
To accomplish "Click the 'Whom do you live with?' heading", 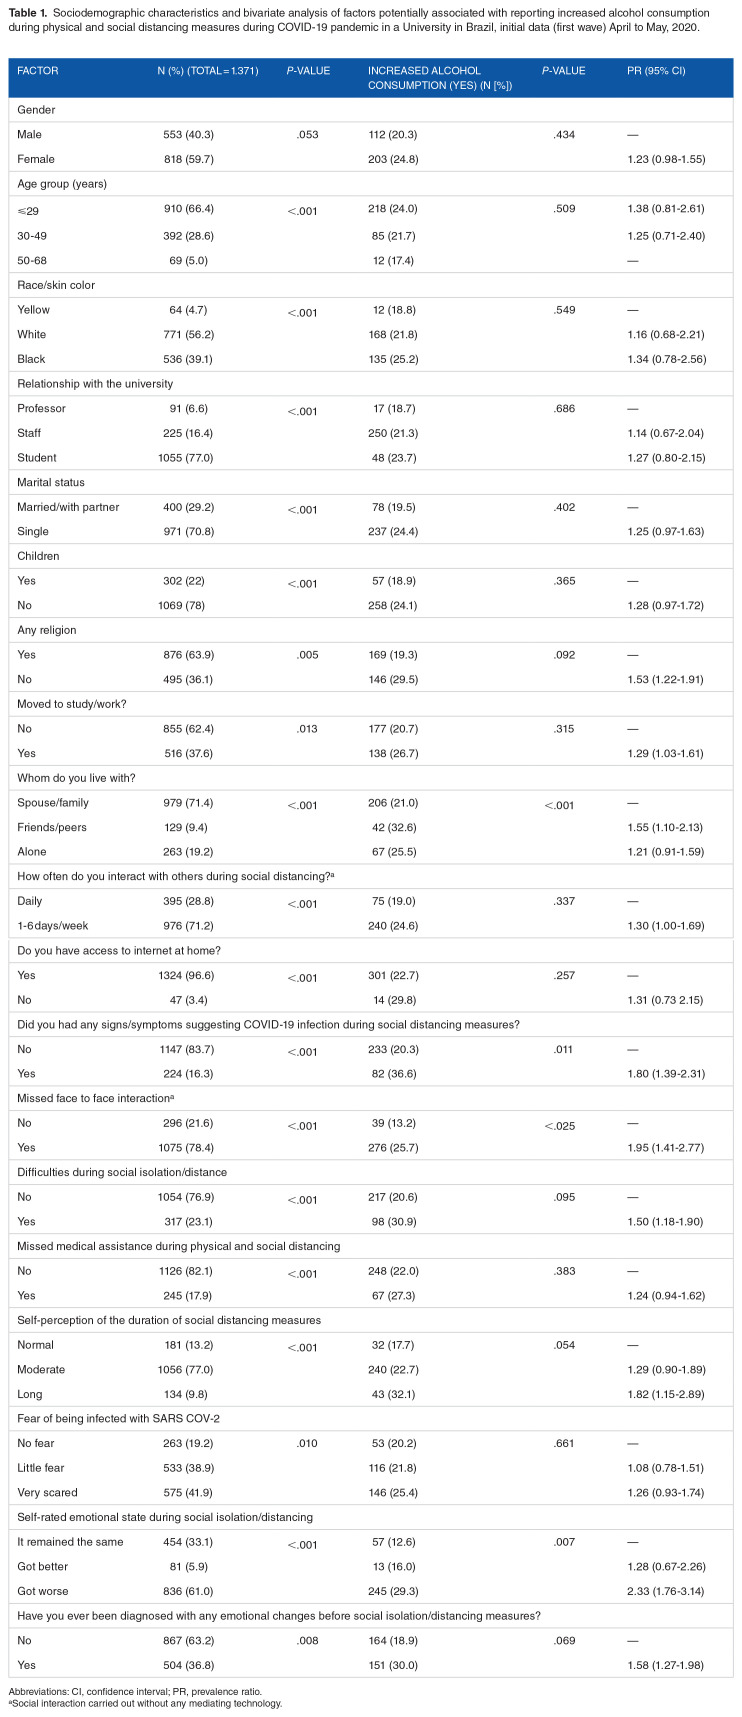I will (71, 779).
